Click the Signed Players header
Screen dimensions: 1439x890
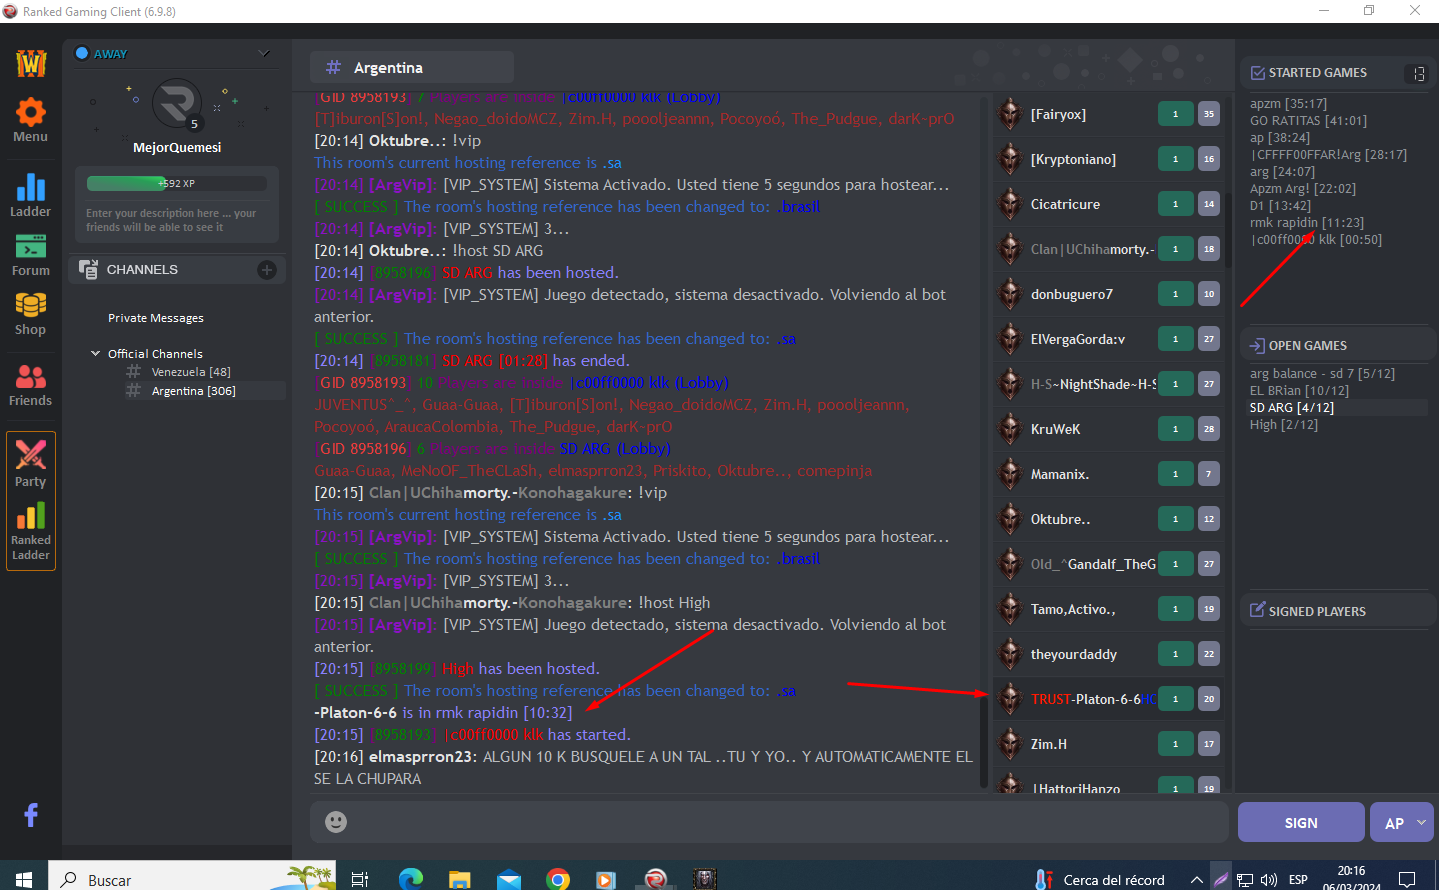1317,612
